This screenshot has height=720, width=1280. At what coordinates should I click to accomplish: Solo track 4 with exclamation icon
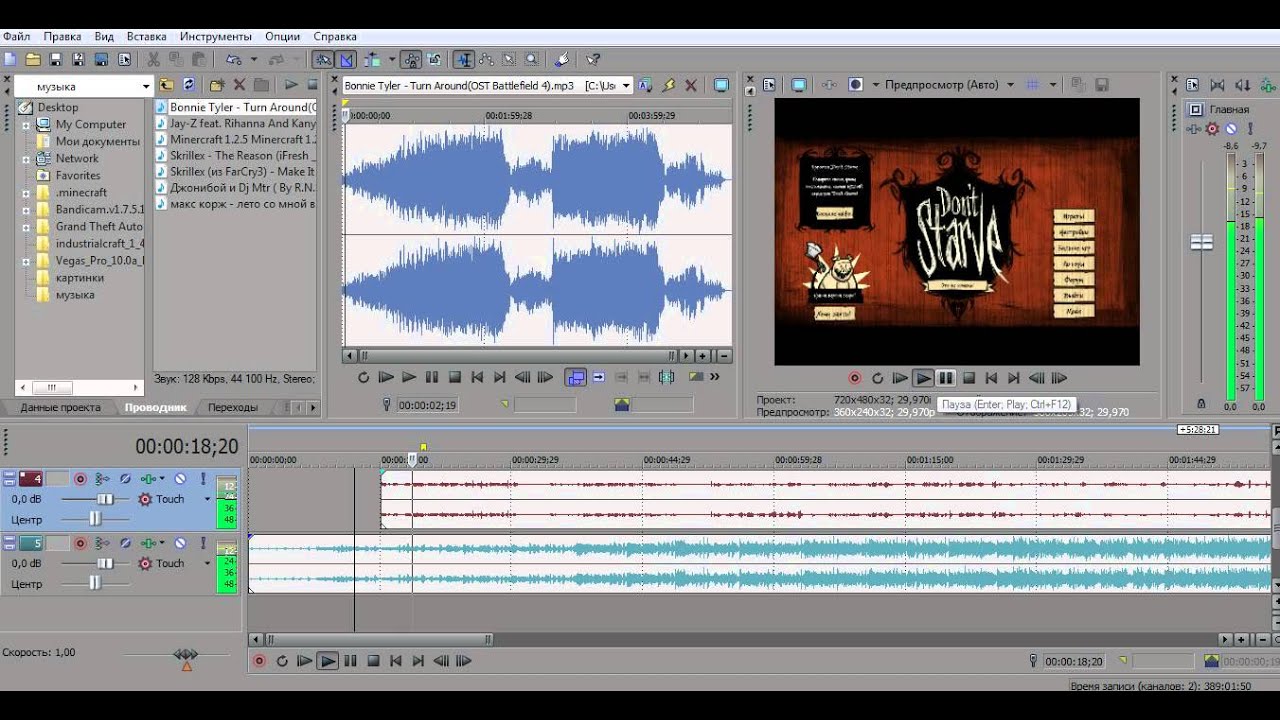tap(203, 479)
